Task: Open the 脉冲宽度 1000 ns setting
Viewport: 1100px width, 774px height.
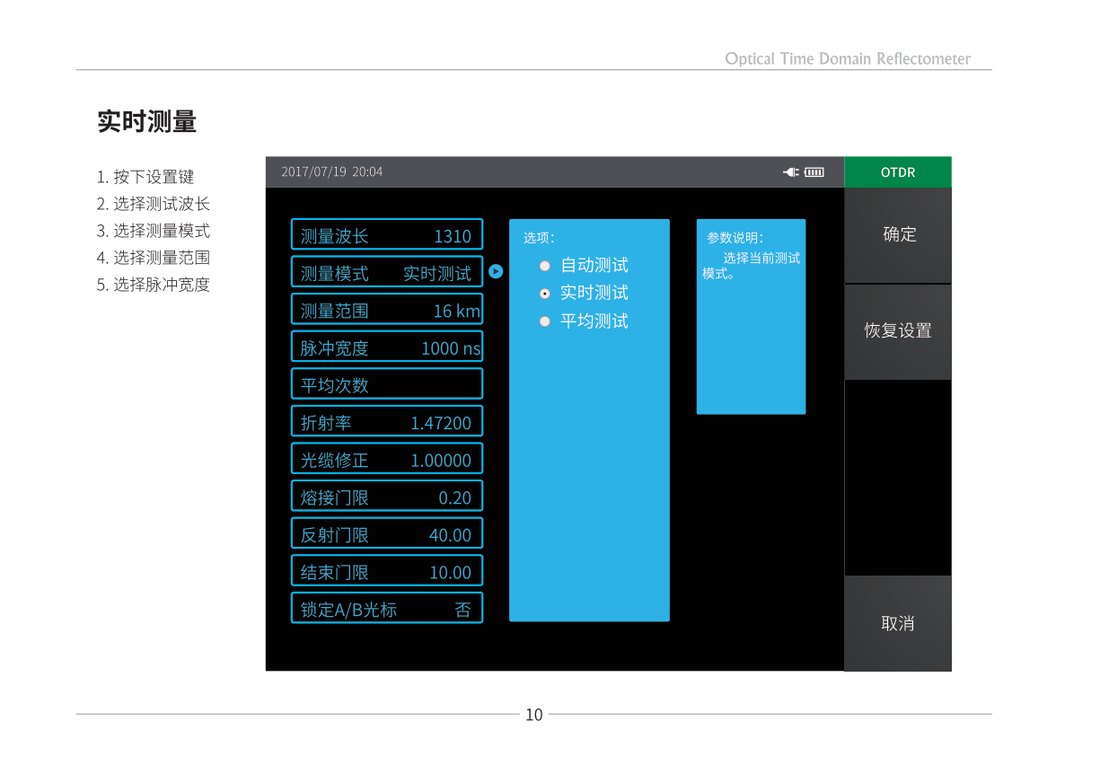Action: coord(387,347)
